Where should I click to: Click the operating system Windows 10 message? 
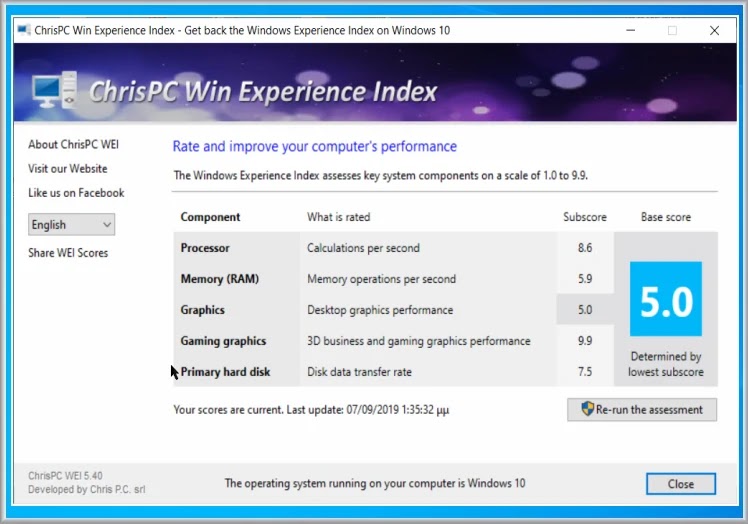coord(375,483)
